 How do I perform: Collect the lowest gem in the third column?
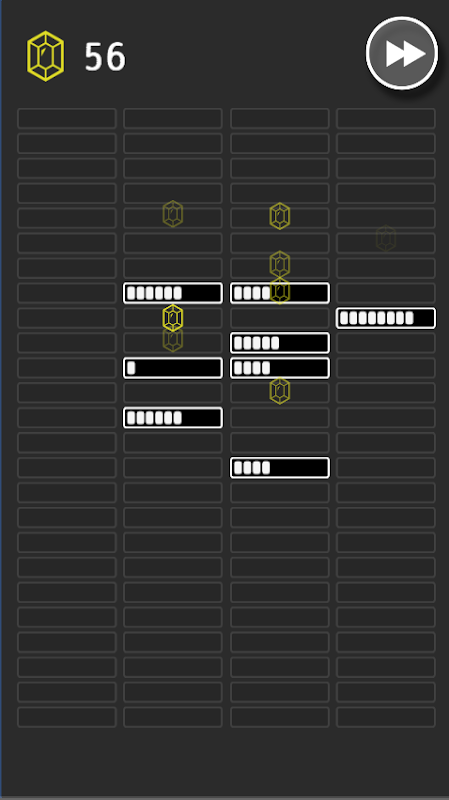pos(280,391)
